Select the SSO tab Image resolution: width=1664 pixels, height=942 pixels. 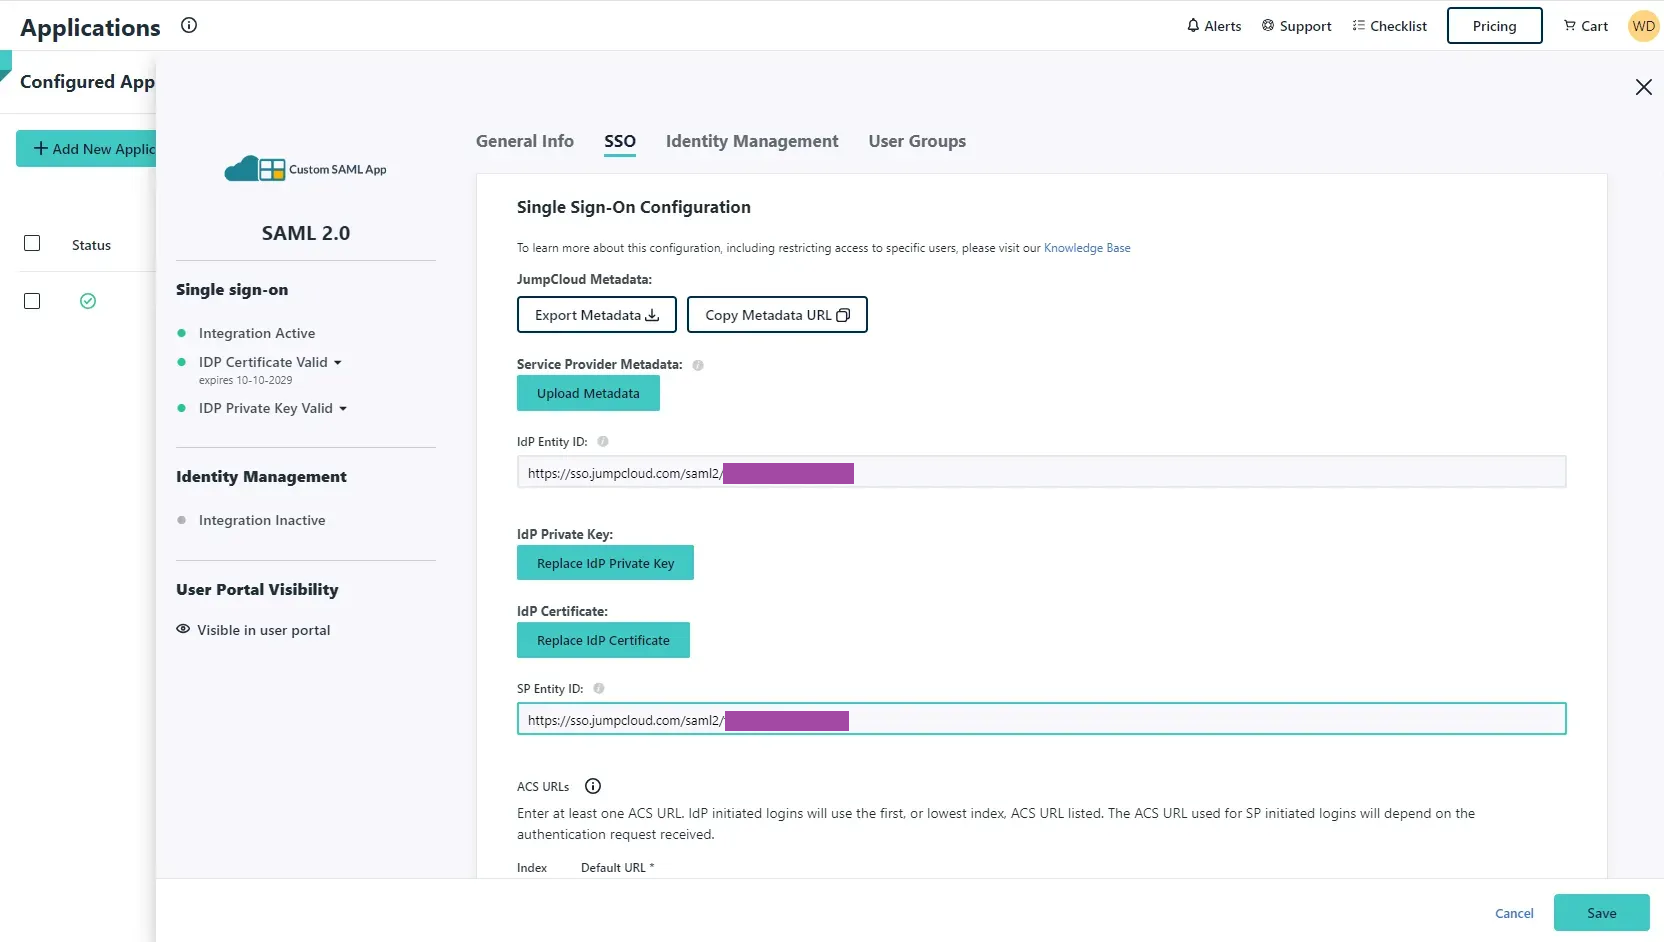tap(620, 141)
